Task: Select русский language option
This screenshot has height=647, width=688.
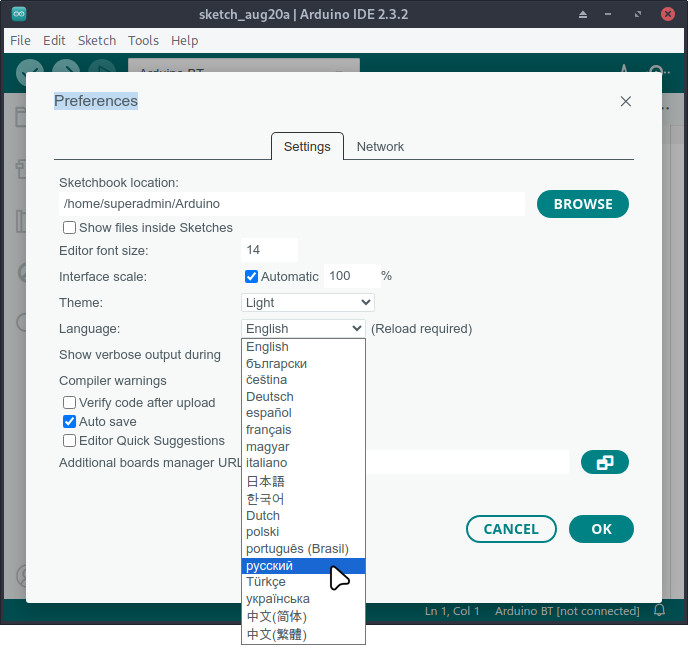Action: coord(303,566)
